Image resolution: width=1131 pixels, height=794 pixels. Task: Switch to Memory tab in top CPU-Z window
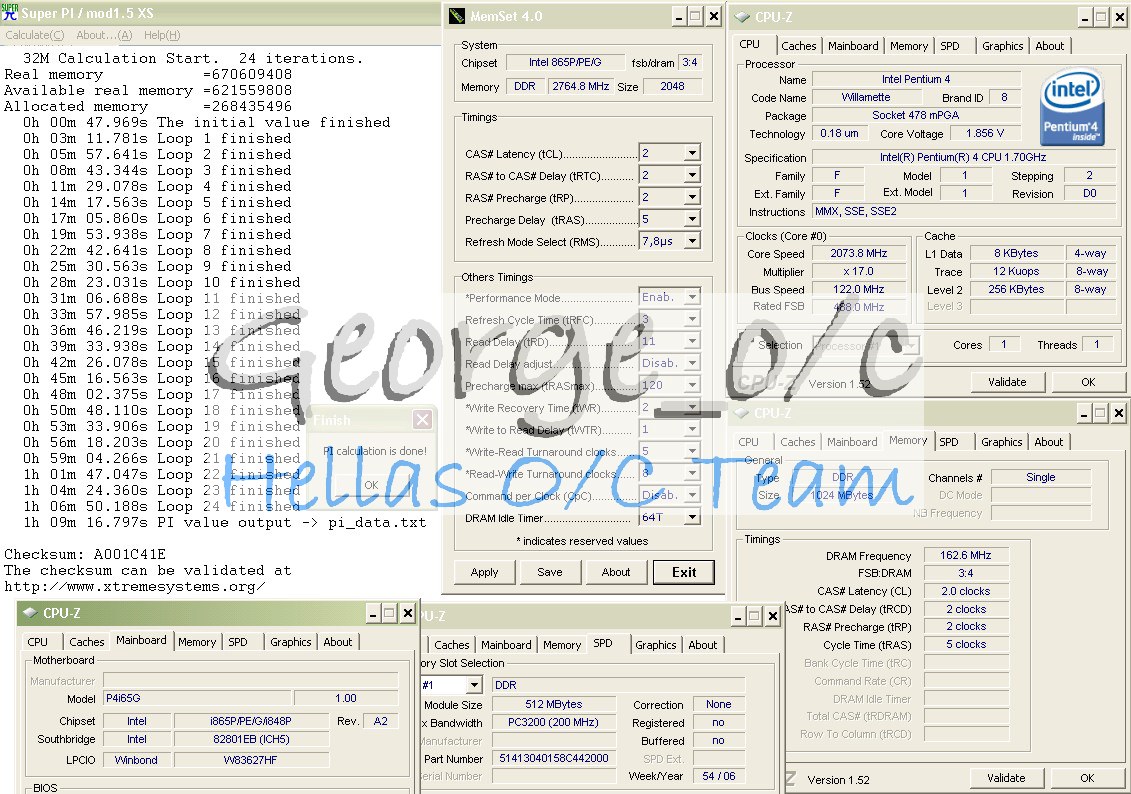[909, 46]
